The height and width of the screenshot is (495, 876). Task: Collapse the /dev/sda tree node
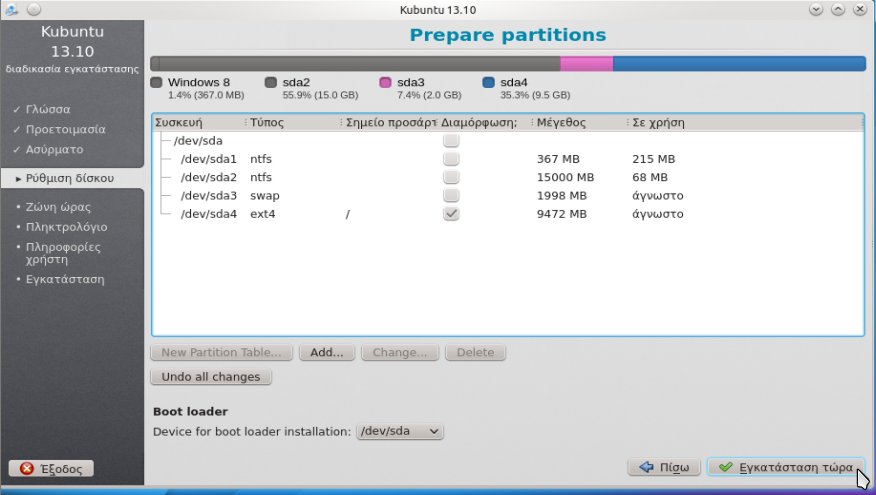tap(162, 141)
